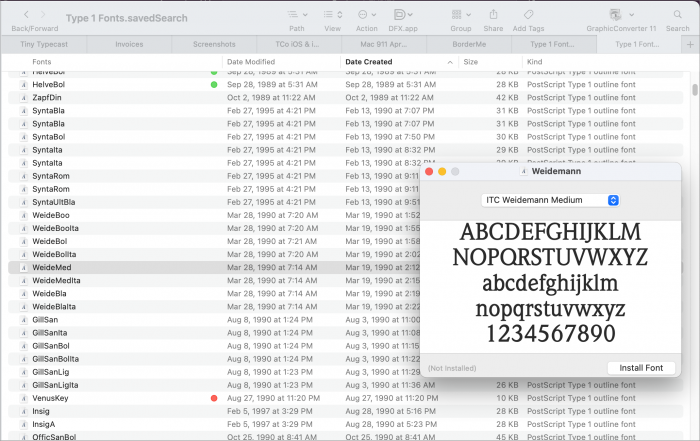Click the Add Tags icon
This screenshot has height=441, width=700.
click(x=528, y=15)
